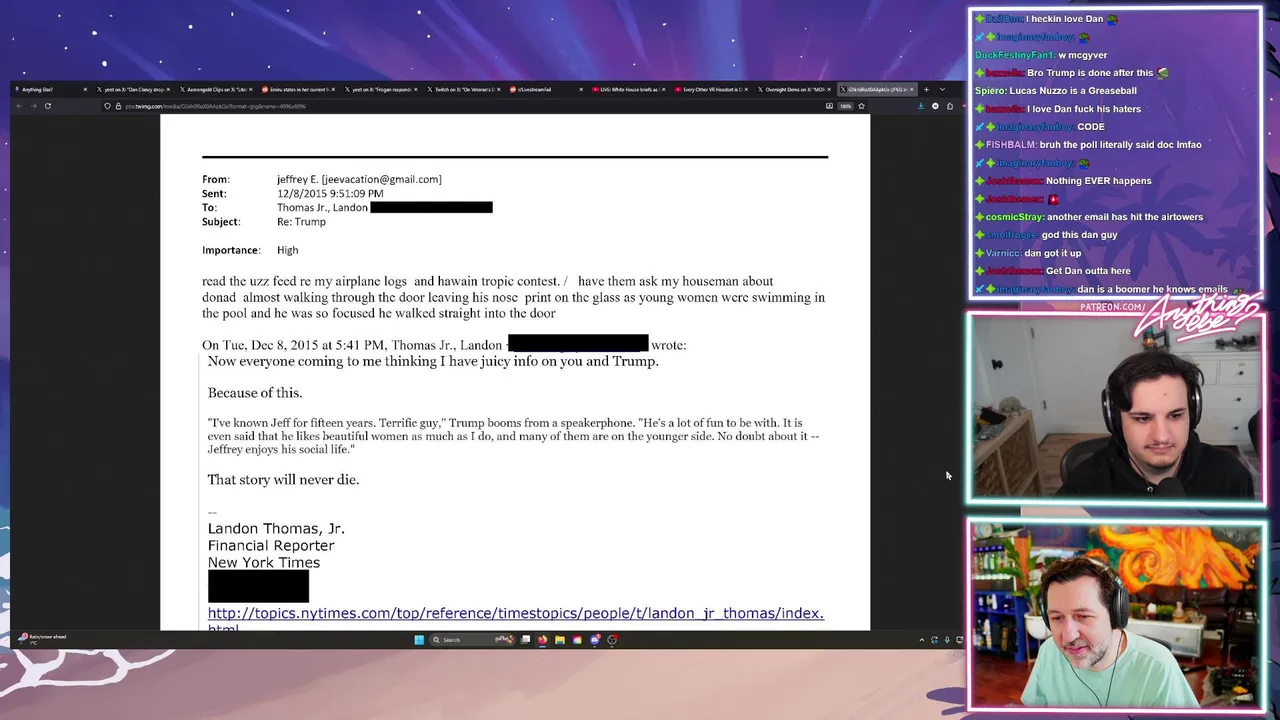Screen dimensions: 1280x720
Task: Switch to 'Asmongold Clips on X' tab
Action: click(216, 89)
